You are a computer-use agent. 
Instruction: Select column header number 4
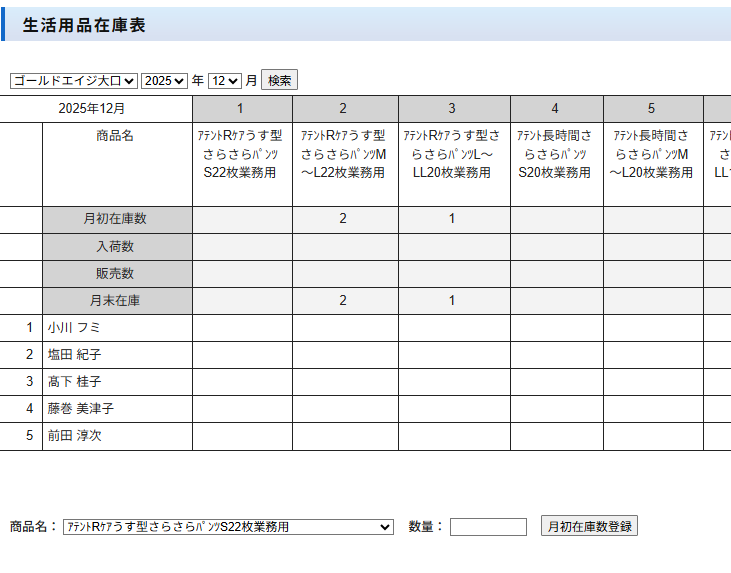click(556, 109)
